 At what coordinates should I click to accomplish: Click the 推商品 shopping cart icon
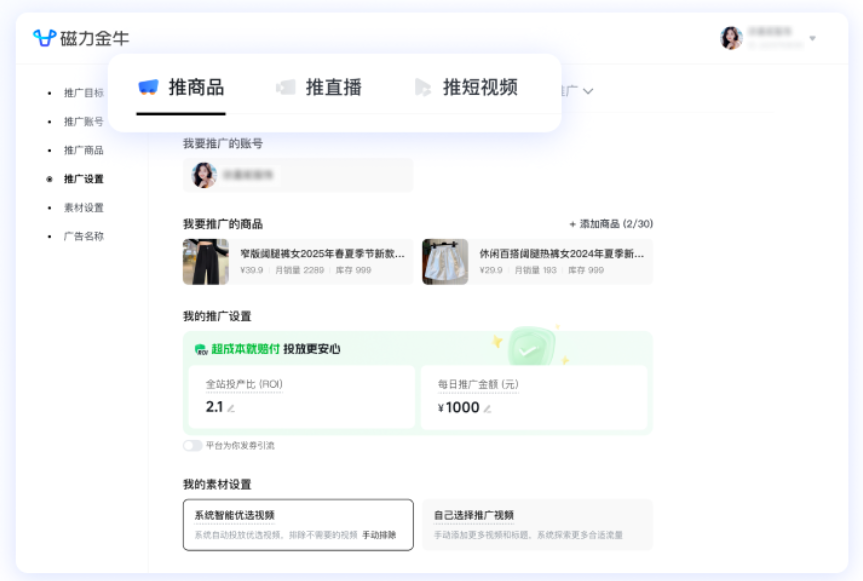tap(148, 88)
